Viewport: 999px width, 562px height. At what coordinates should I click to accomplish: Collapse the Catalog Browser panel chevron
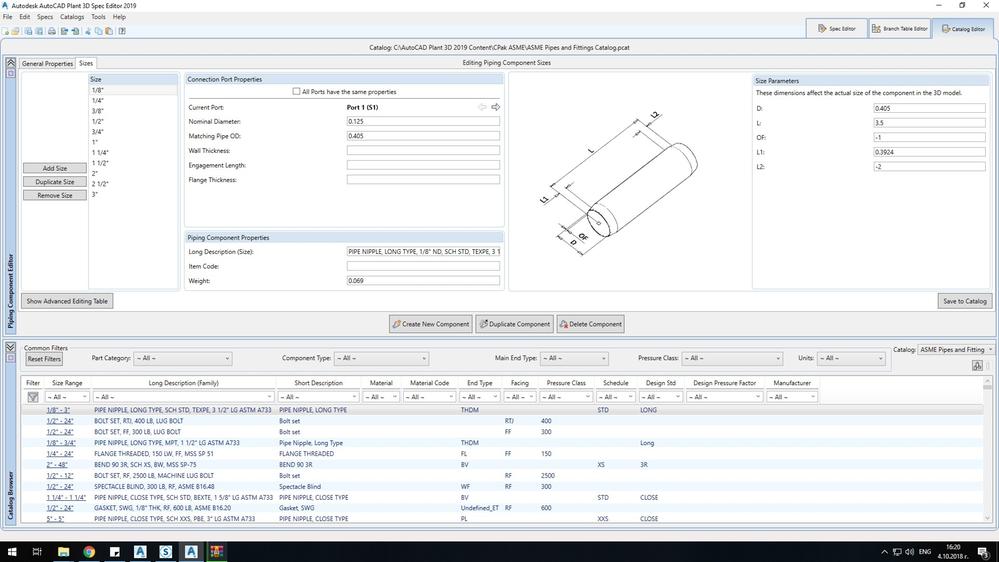click(11, 347)
